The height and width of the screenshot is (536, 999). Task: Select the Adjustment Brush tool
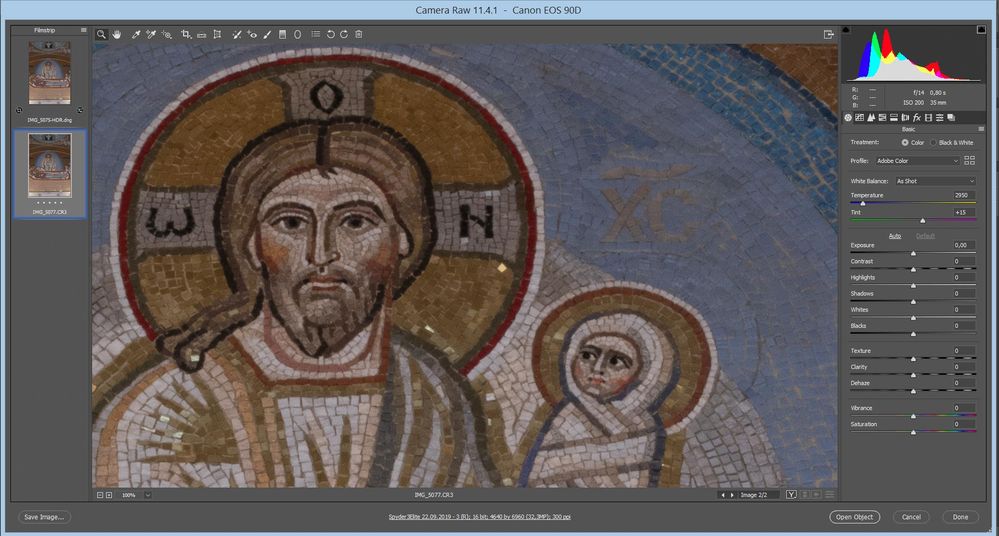[268, 34]
